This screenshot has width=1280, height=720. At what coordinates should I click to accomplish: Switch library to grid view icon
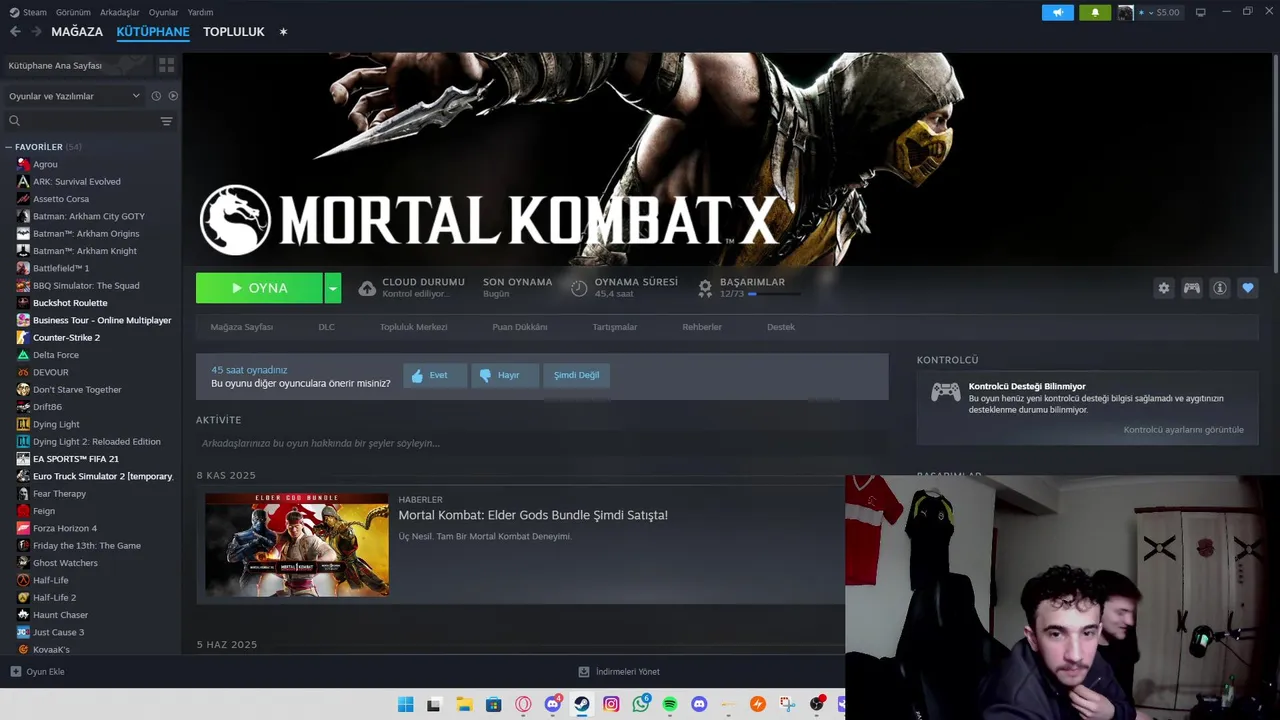point(166,65)
